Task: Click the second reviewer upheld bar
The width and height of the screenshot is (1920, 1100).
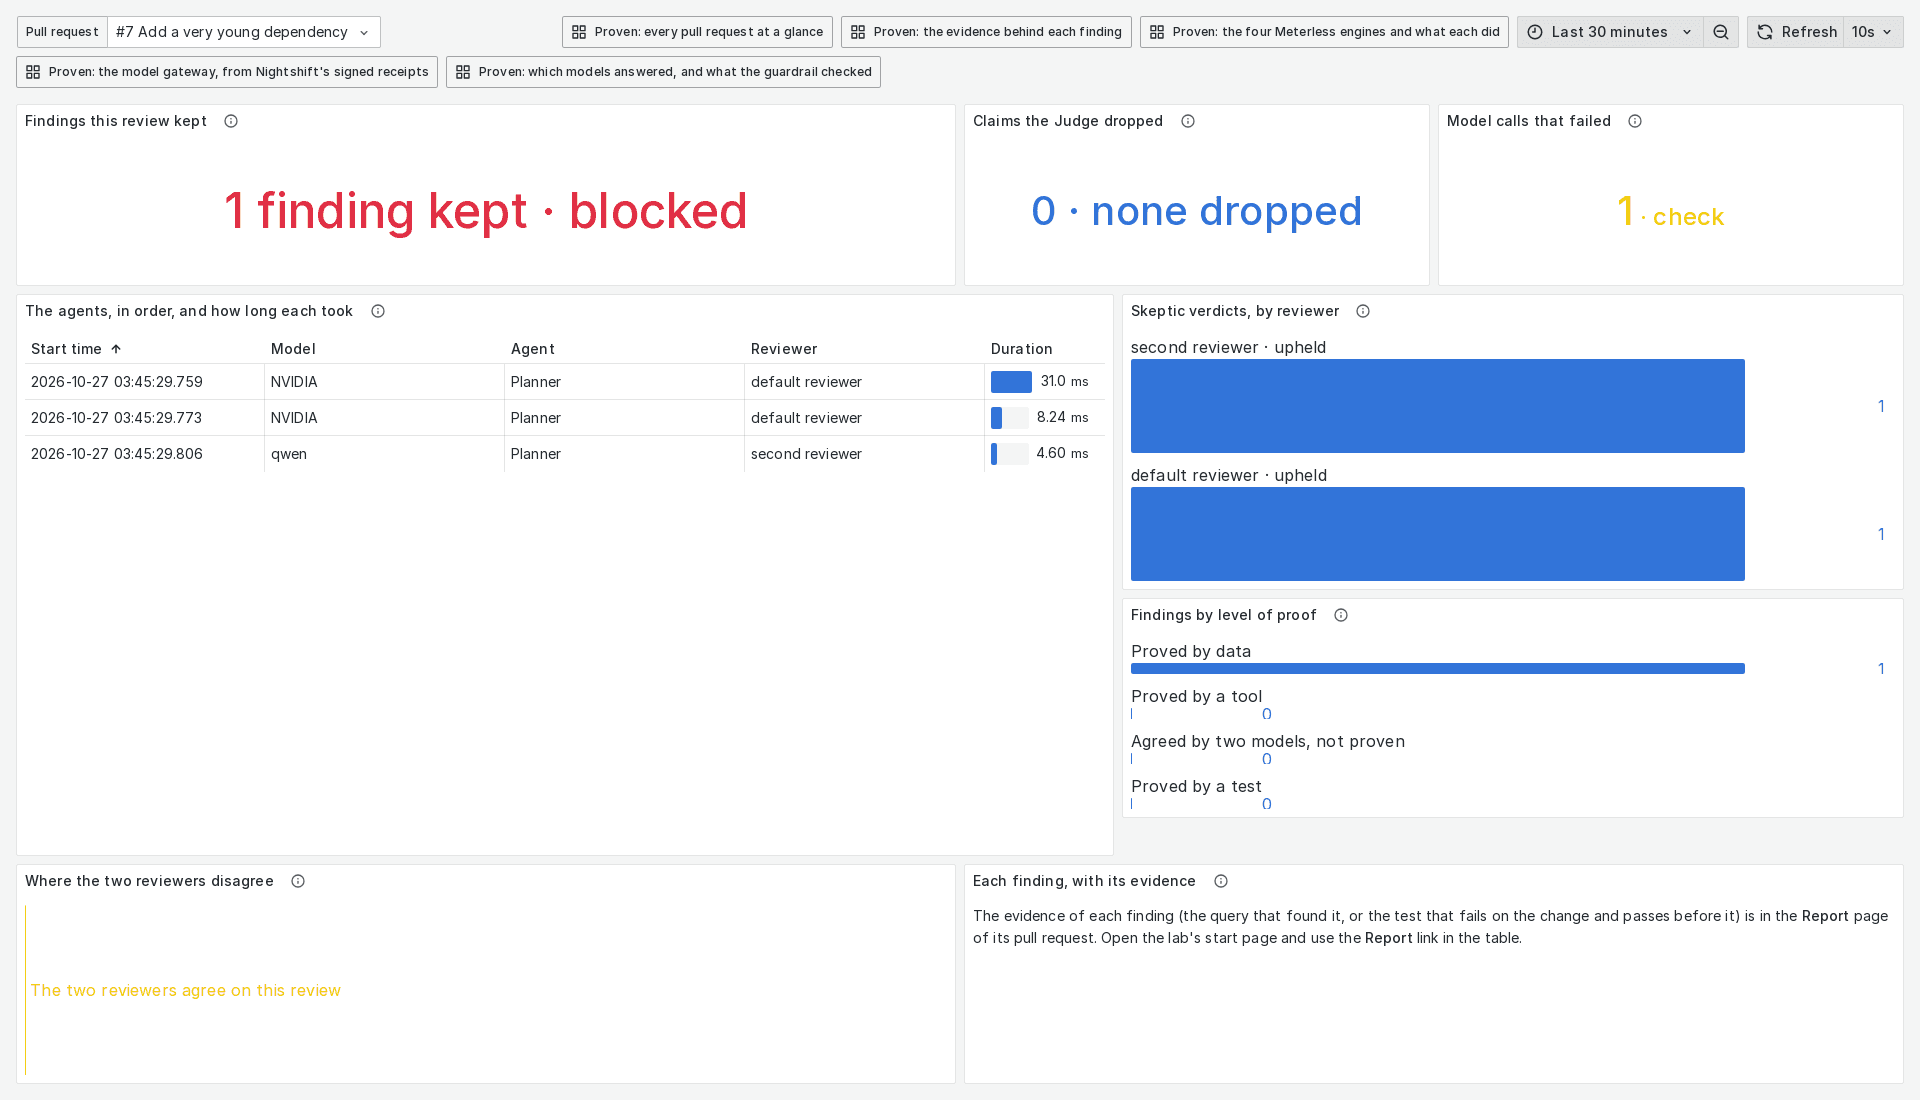Action: click(x=1438, y=406)
